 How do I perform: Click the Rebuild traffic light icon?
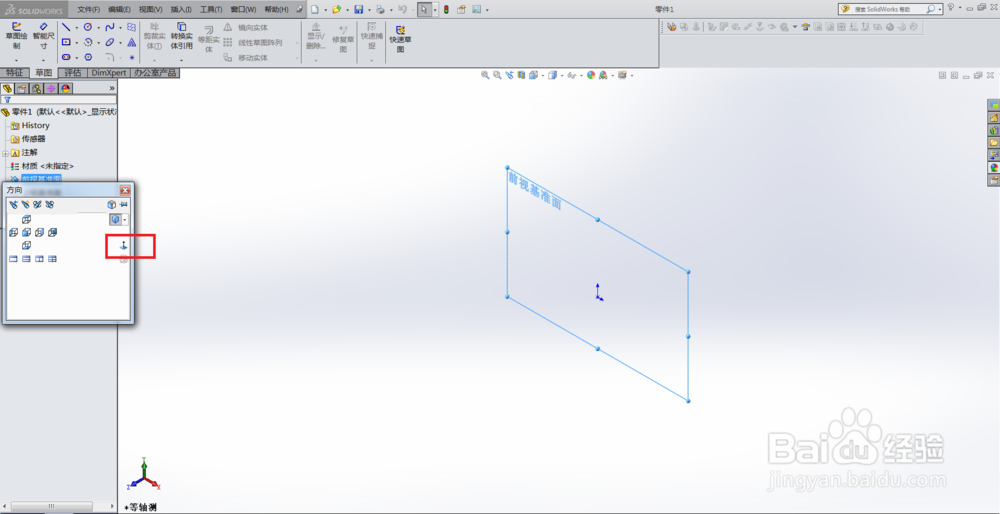(446, 10)
